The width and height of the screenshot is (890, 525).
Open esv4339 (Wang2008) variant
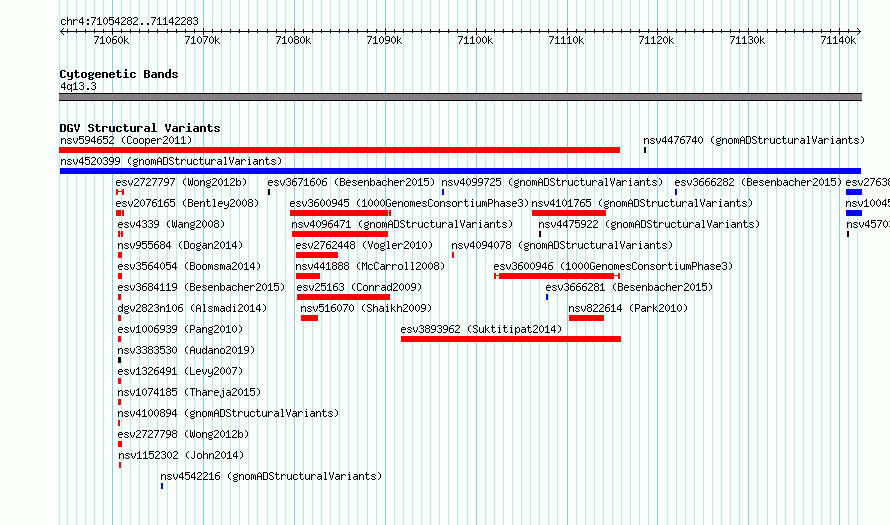tap(171, 224)
